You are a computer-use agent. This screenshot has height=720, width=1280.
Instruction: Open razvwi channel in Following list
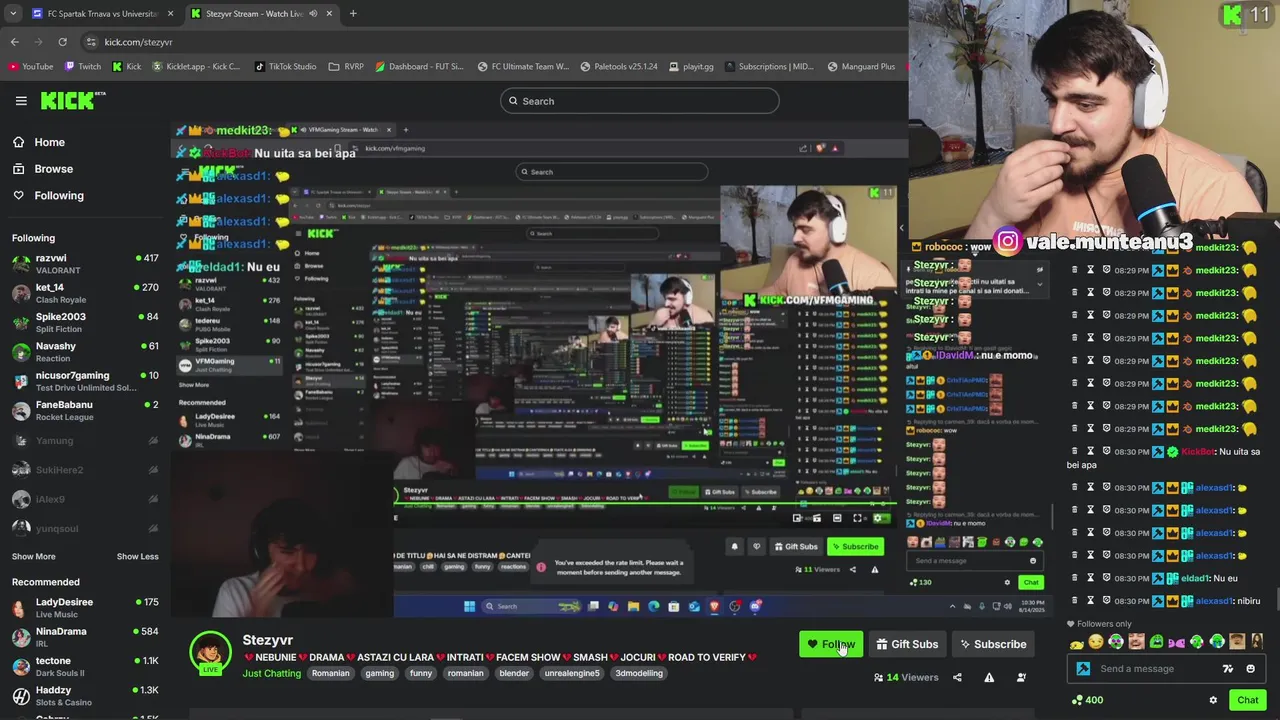click(85, 264)
